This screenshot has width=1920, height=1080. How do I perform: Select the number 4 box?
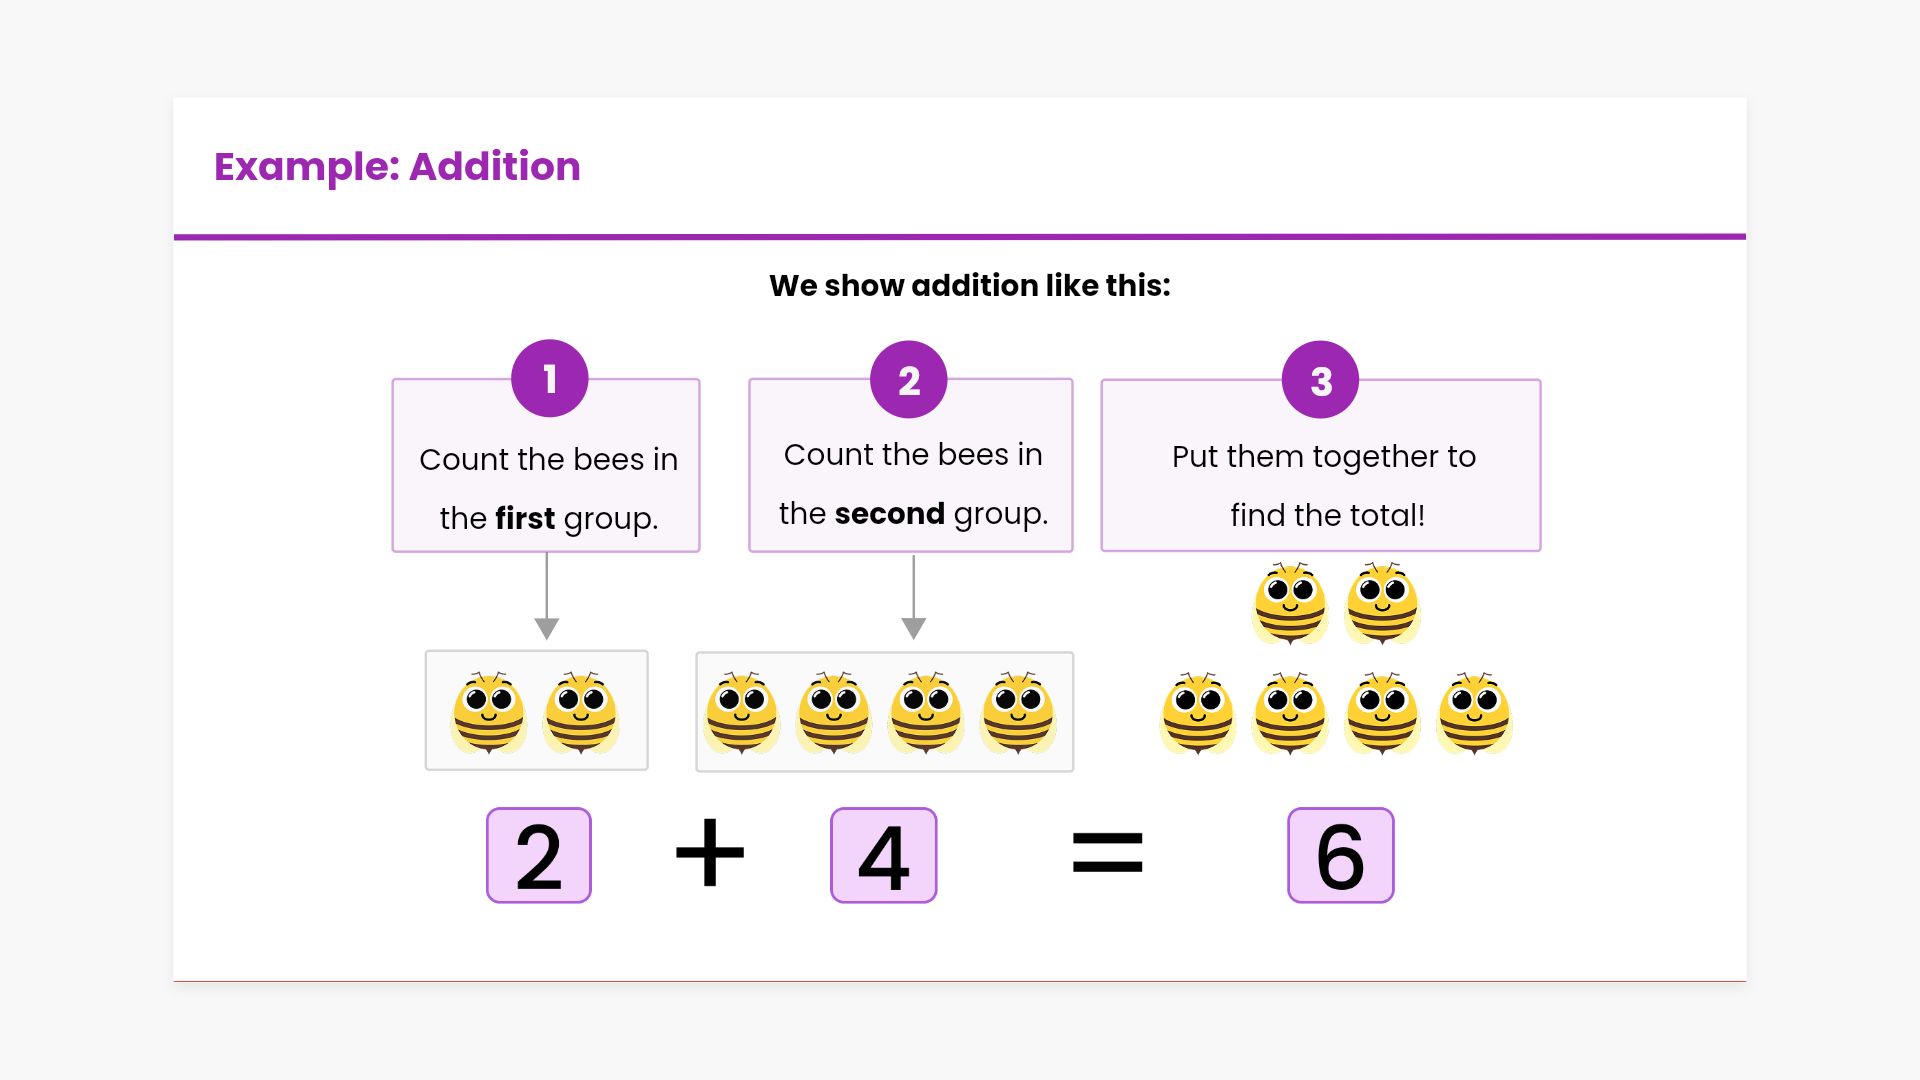tap(884, 856)
